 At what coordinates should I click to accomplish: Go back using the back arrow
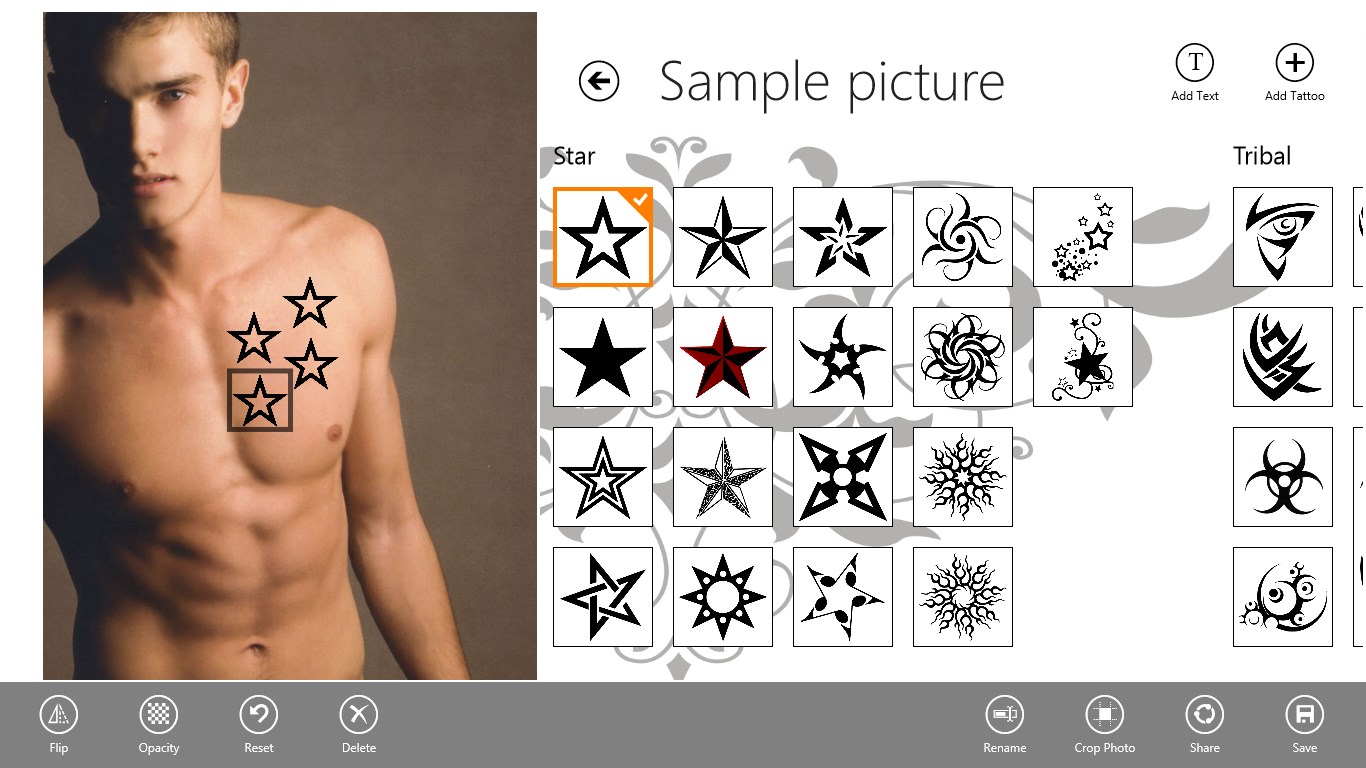(599, 81)
